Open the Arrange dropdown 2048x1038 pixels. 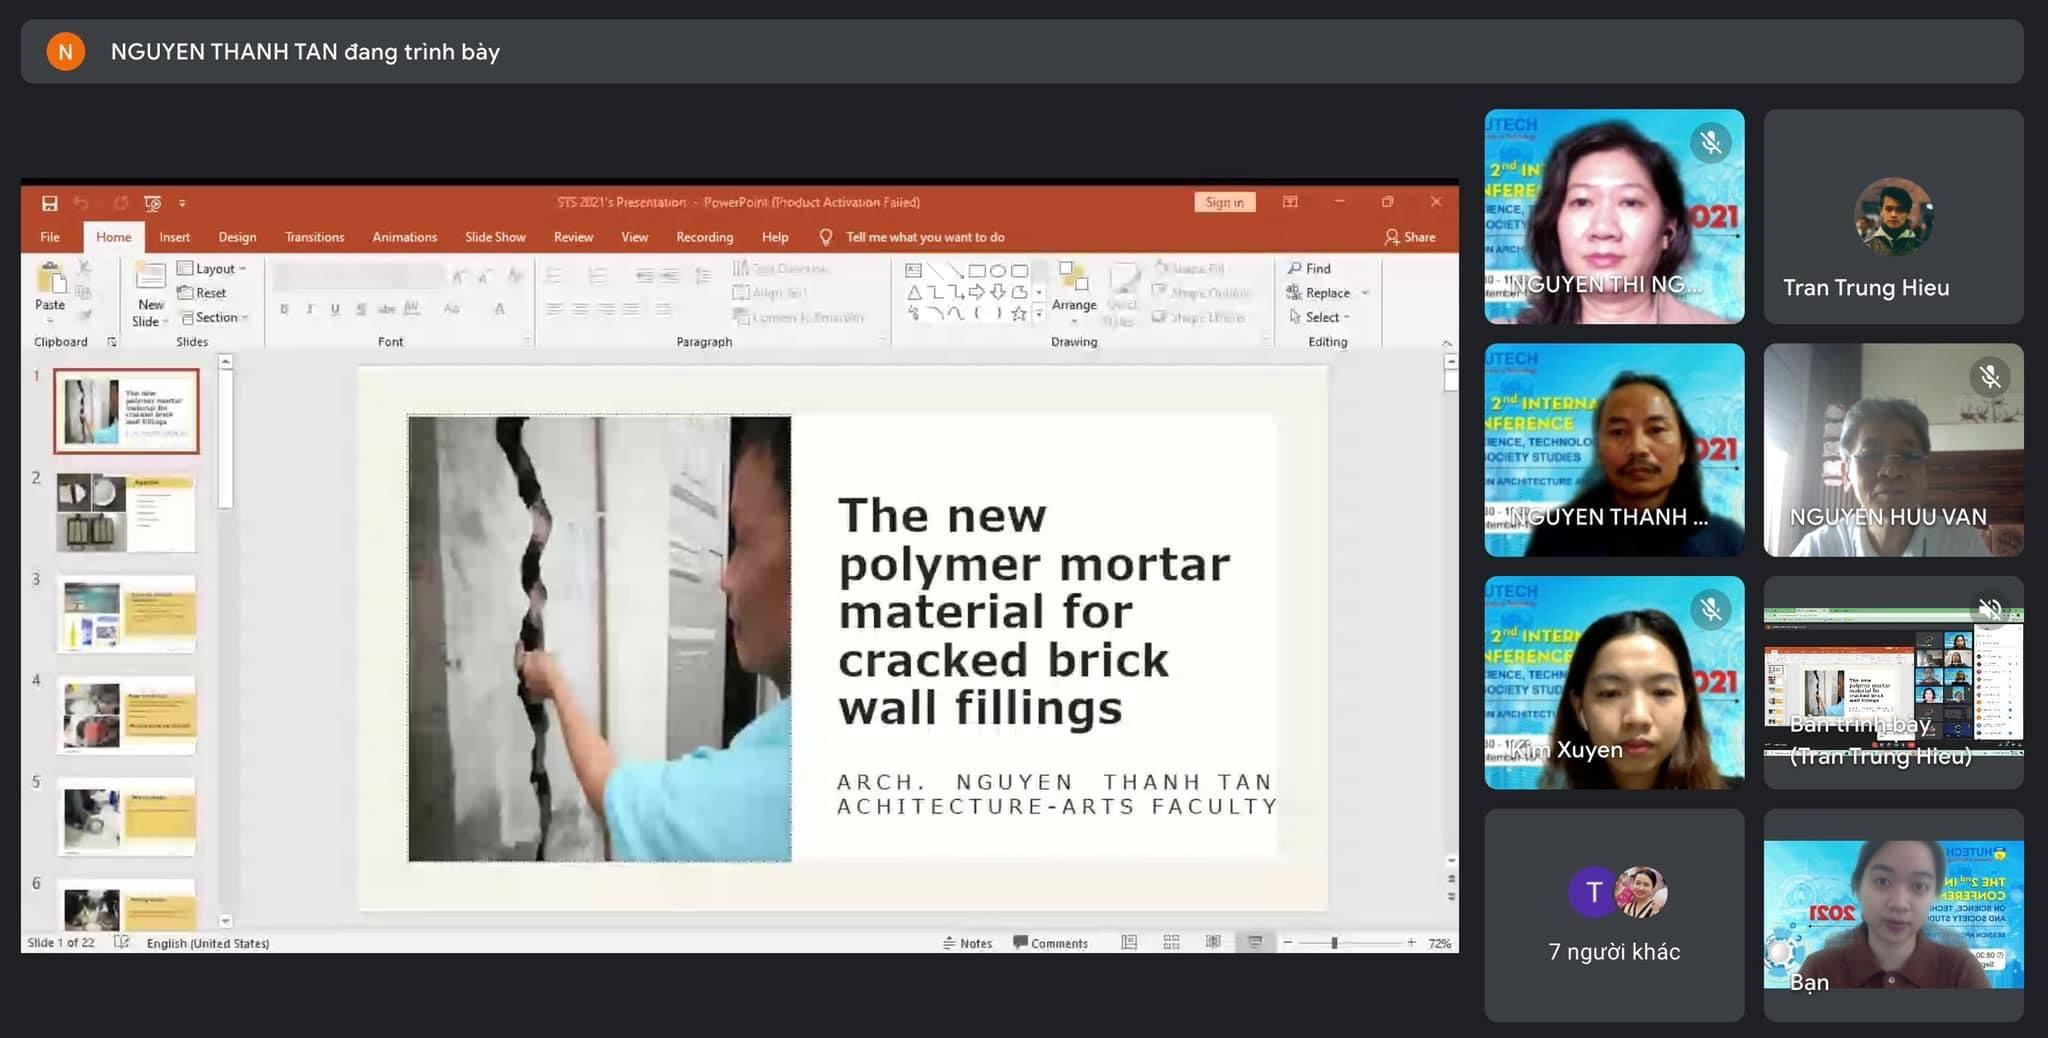[x=1074, y=292]
